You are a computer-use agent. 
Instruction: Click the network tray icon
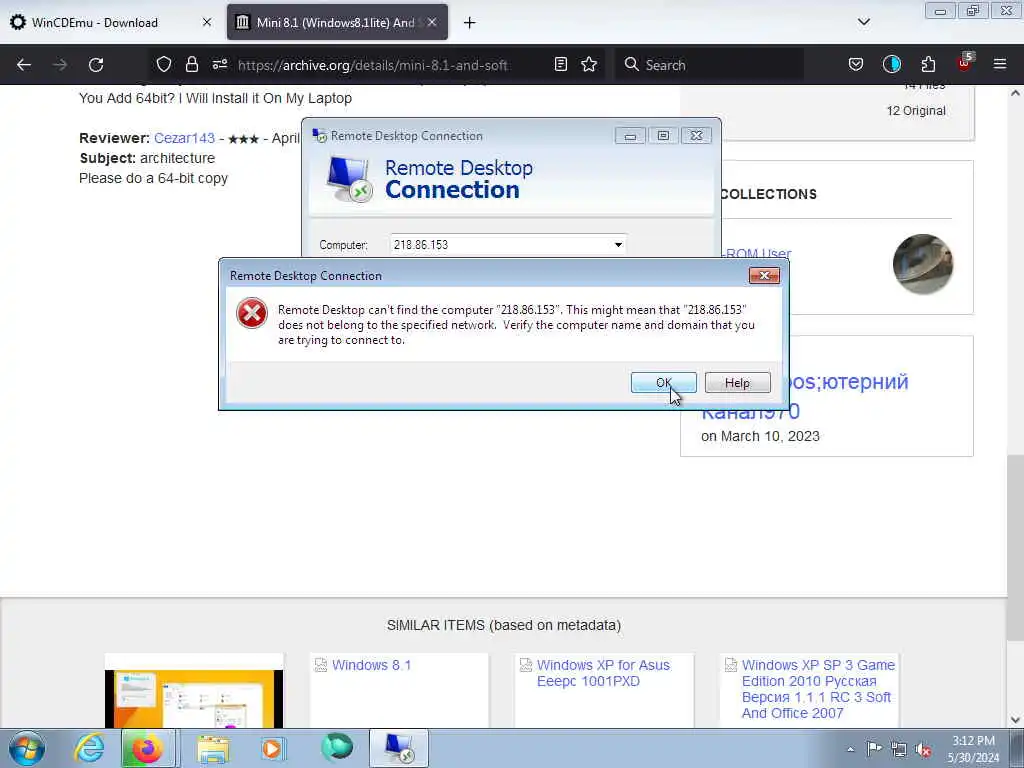click(x=899, y=749)
